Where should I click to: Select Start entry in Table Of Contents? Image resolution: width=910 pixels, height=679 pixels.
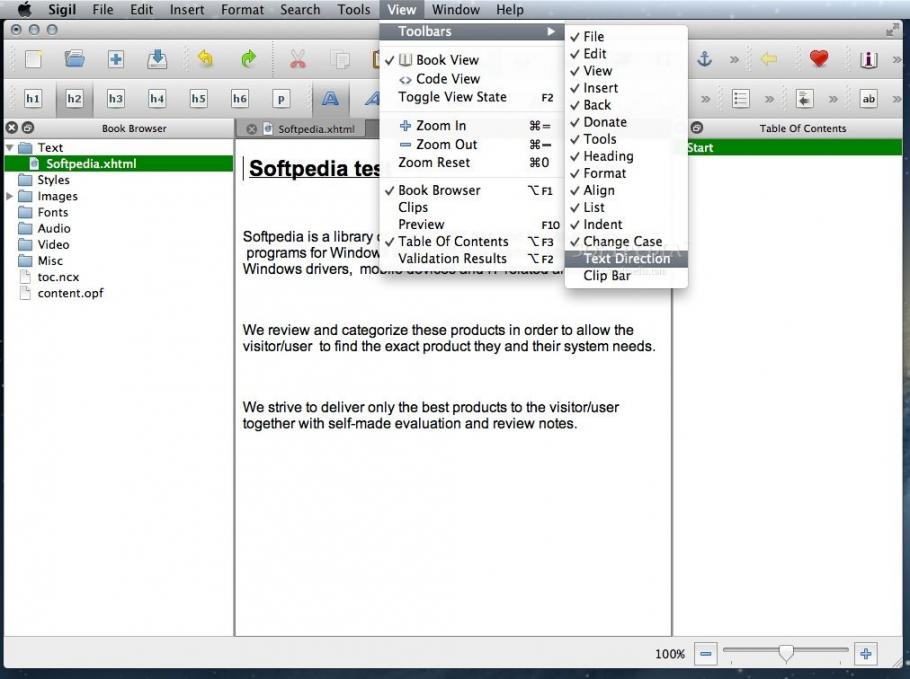(794, 148)
